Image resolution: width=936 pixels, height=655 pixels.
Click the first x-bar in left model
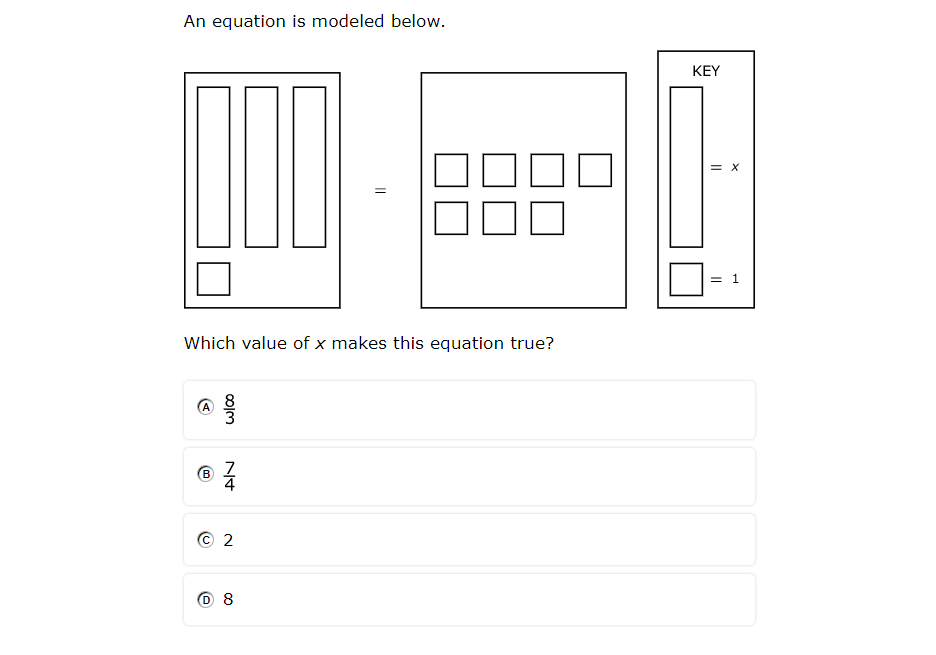coord(213,167)
